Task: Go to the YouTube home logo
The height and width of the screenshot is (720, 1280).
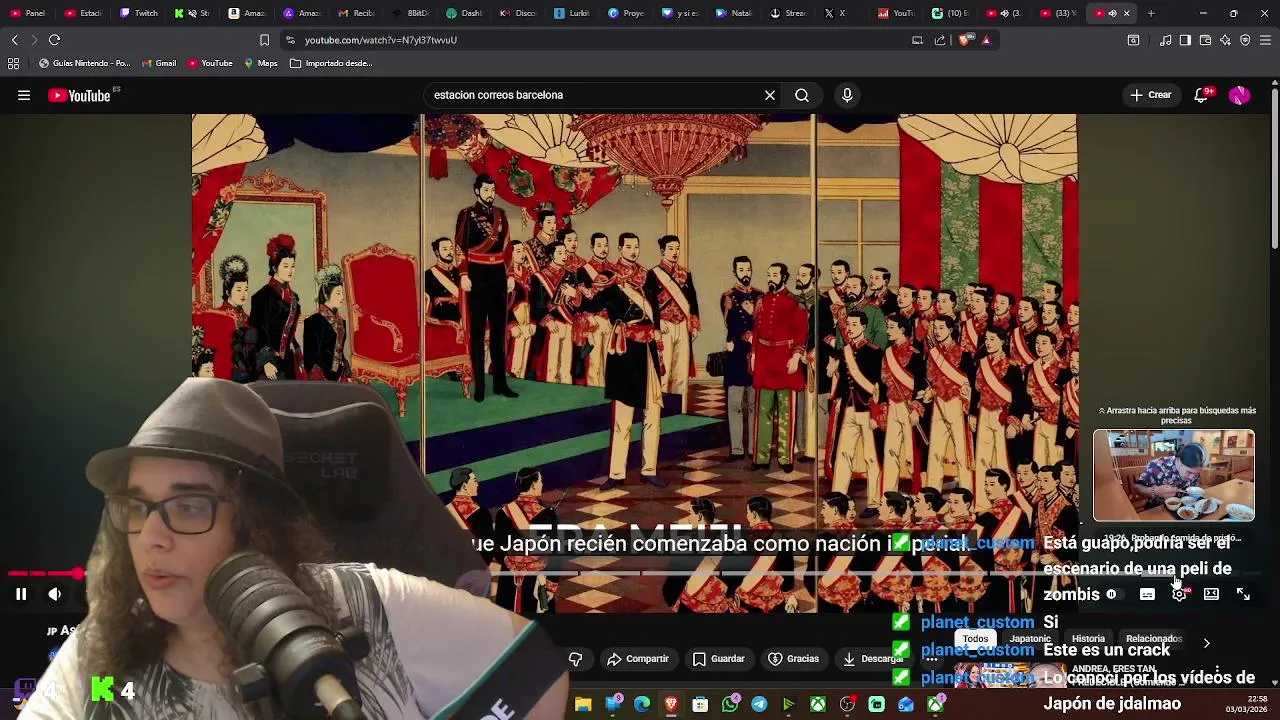Action: (x=80, y=95)
